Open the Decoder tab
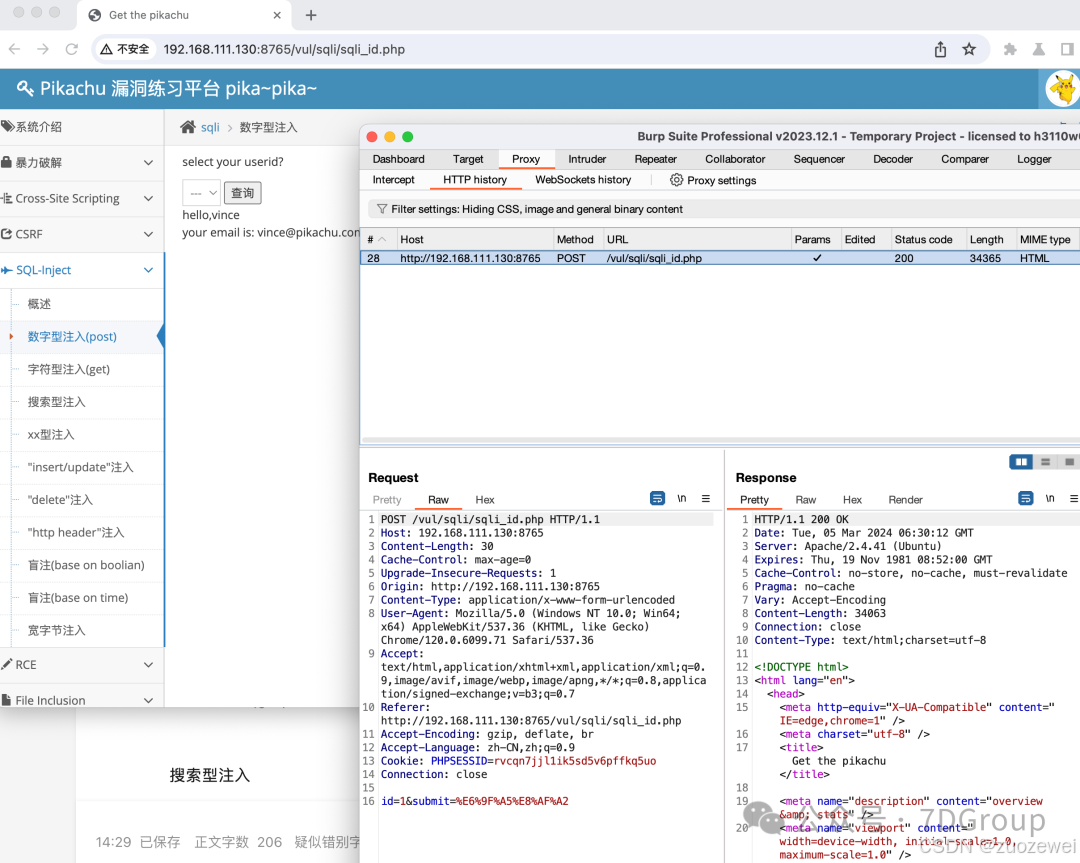1080x863 pixels. (893, 159)
